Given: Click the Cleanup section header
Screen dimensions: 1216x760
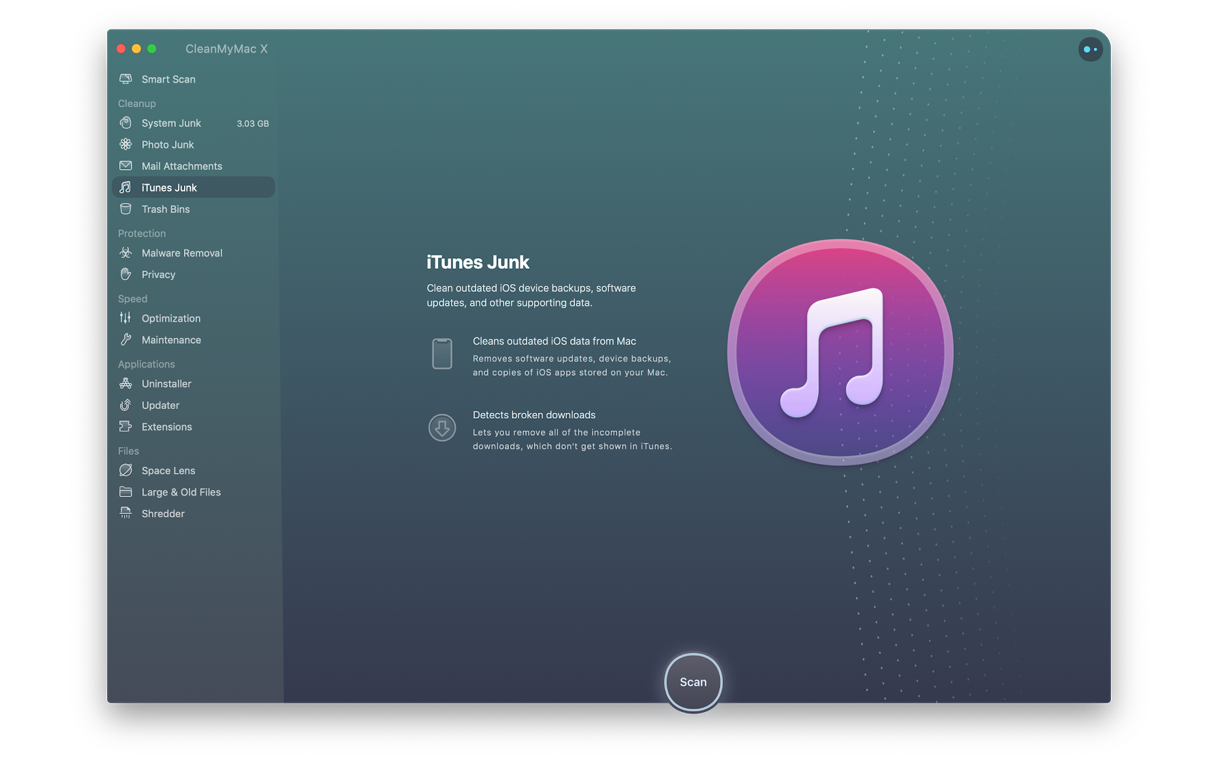Looking at the screenshot, I should 137,103.
